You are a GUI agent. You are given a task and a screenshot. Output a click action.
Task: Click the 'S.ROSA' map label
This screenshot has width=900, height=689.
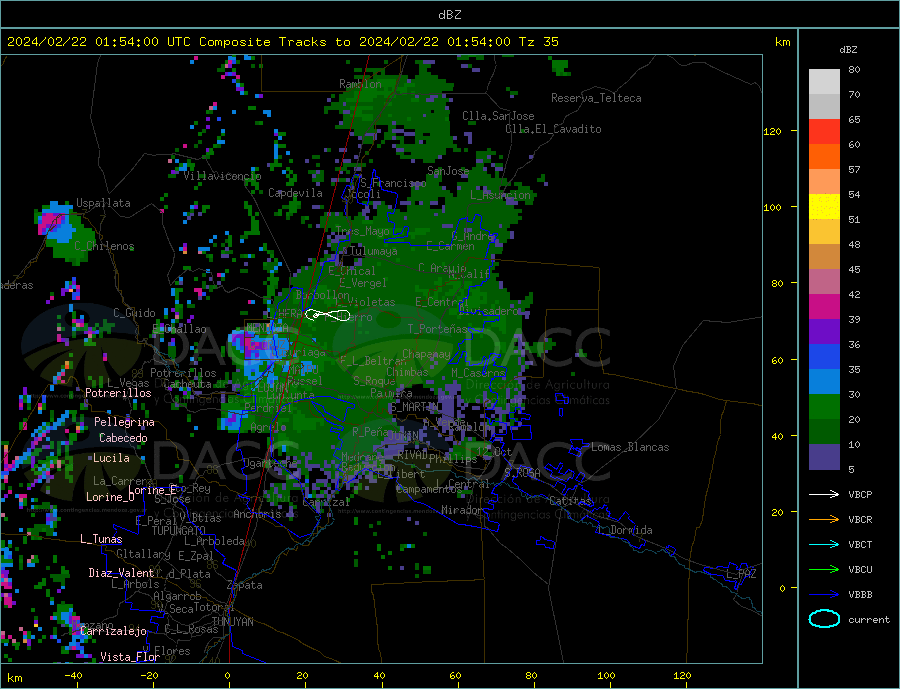click(x=522, y=473)
